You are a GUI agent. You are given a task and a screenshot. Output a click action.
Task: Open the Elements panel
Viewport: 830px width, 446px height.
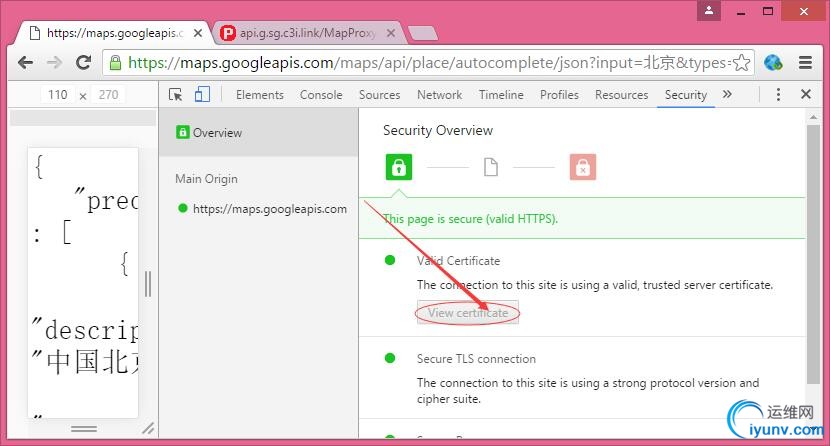[260, 95]
